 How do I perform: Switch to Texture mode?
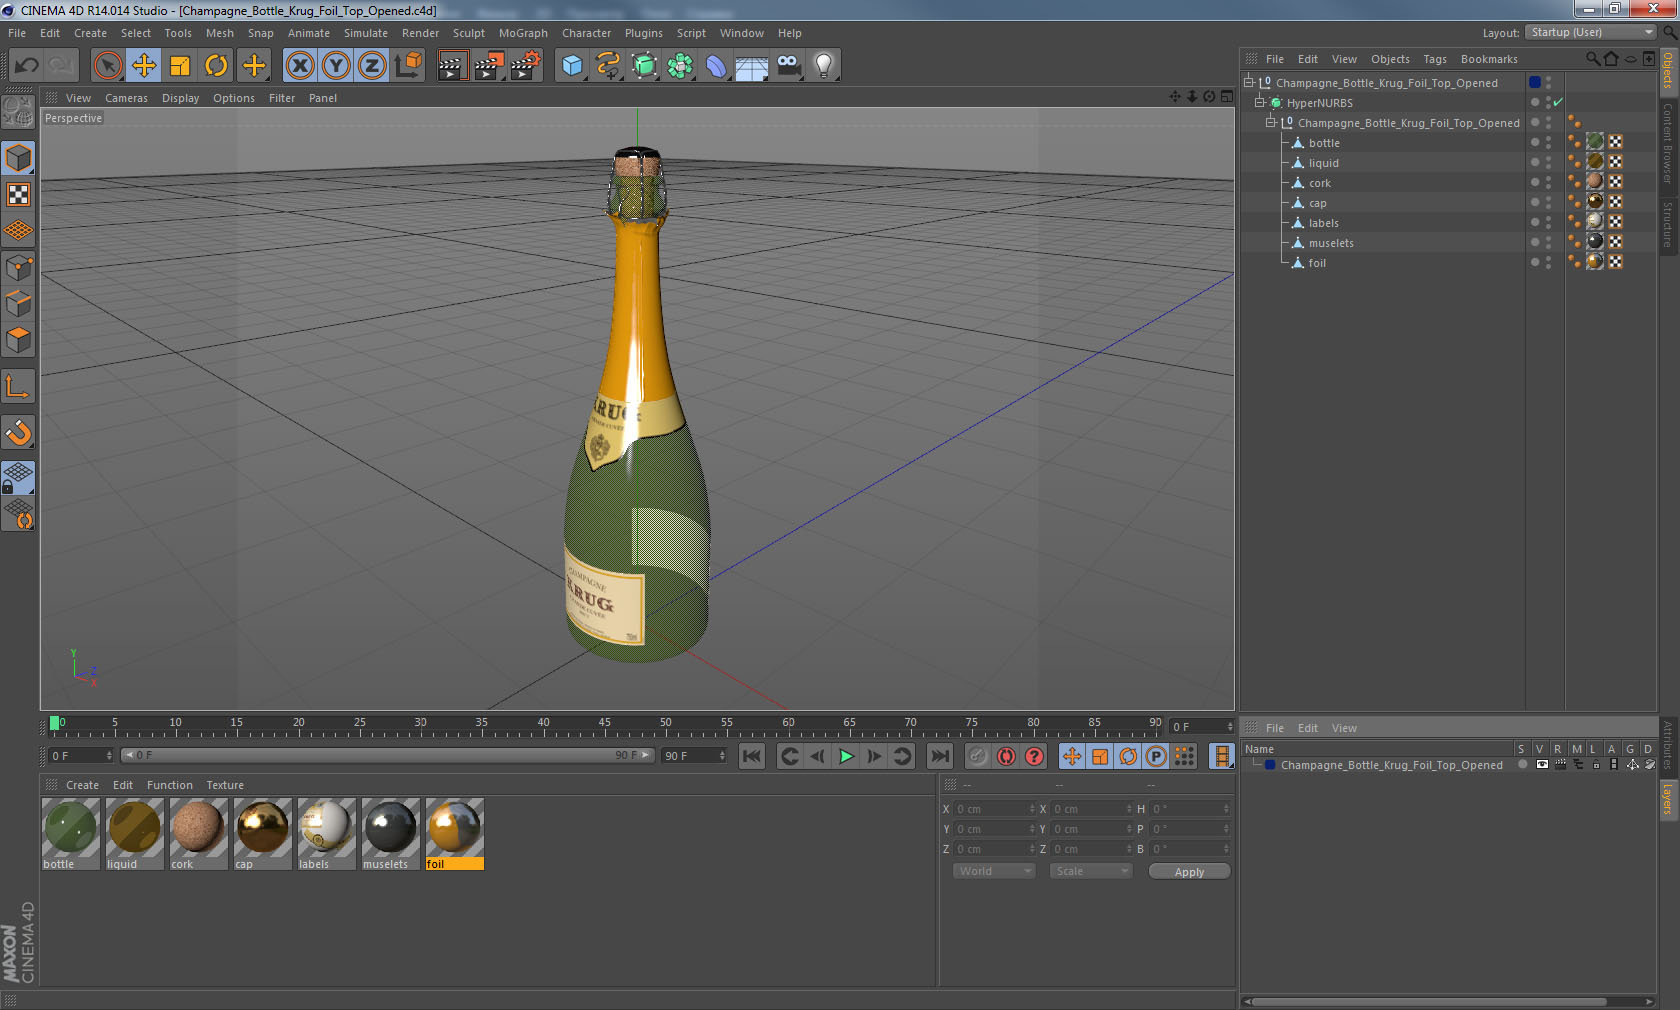pyautogui.click(x=18, y=194)
